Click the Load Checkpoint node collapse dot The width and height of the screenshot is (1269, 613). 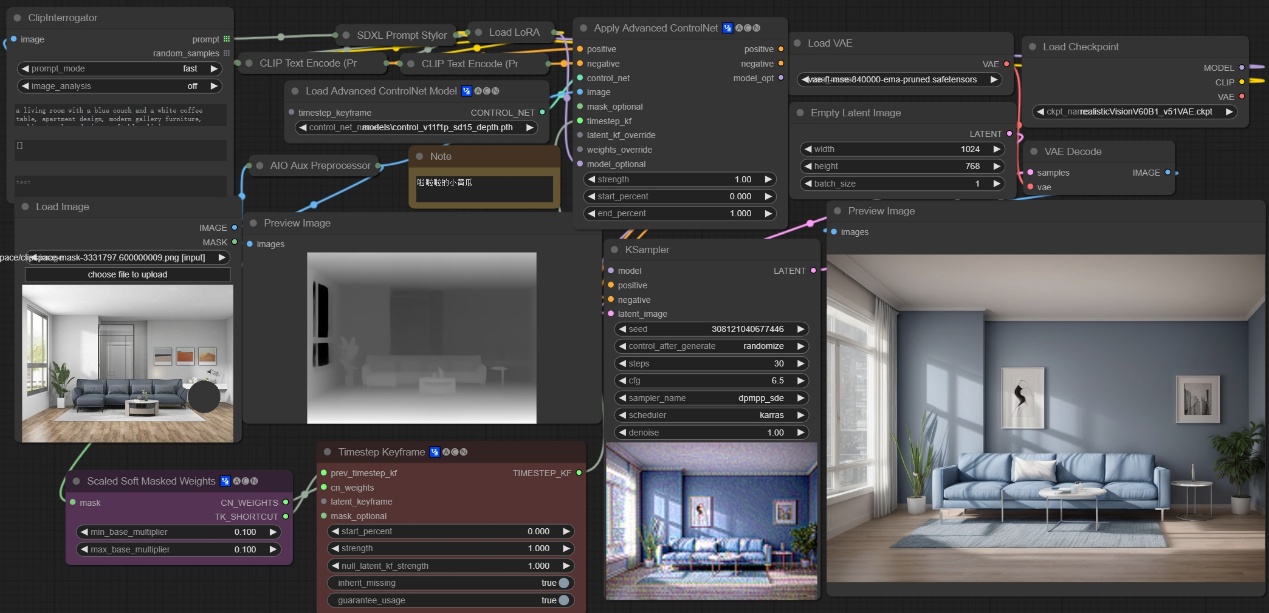point(1031,47)
